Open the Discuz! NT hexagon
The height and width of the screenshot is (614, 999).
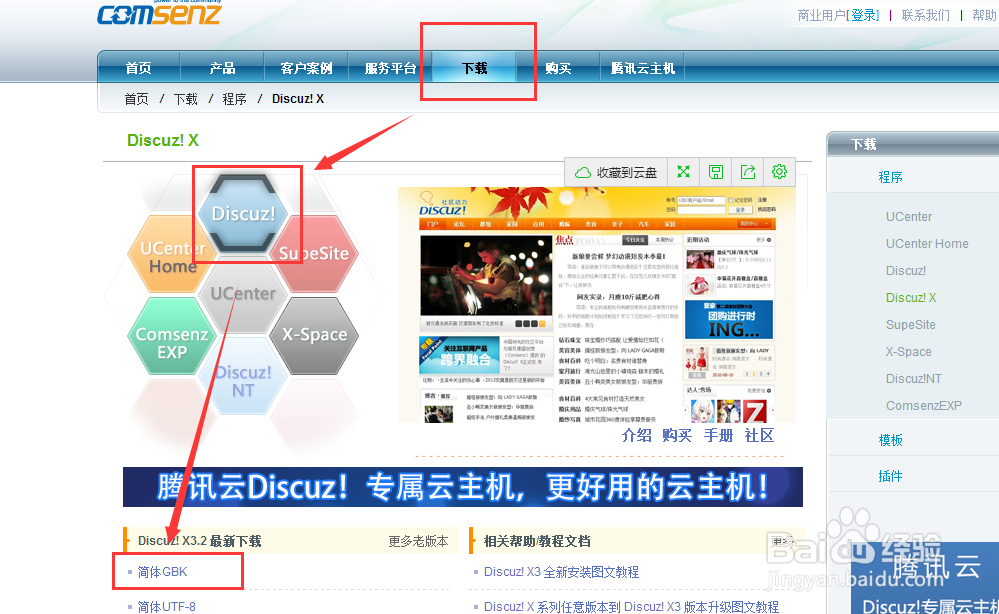[x=243, y=378]
